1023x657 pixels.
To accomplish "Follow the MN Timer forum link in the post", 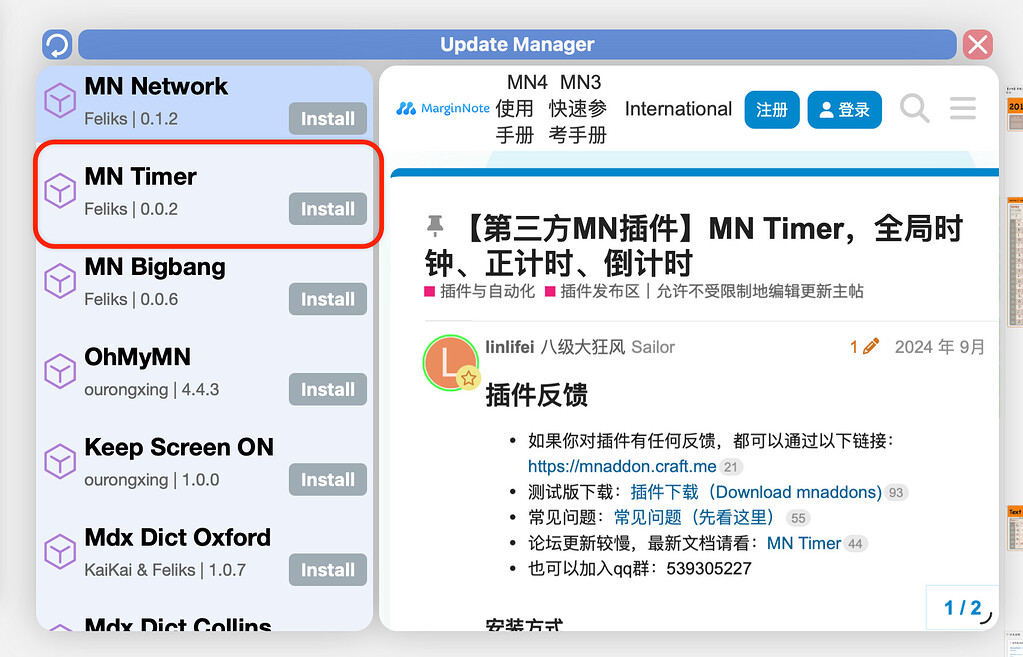I will point(803,543).
